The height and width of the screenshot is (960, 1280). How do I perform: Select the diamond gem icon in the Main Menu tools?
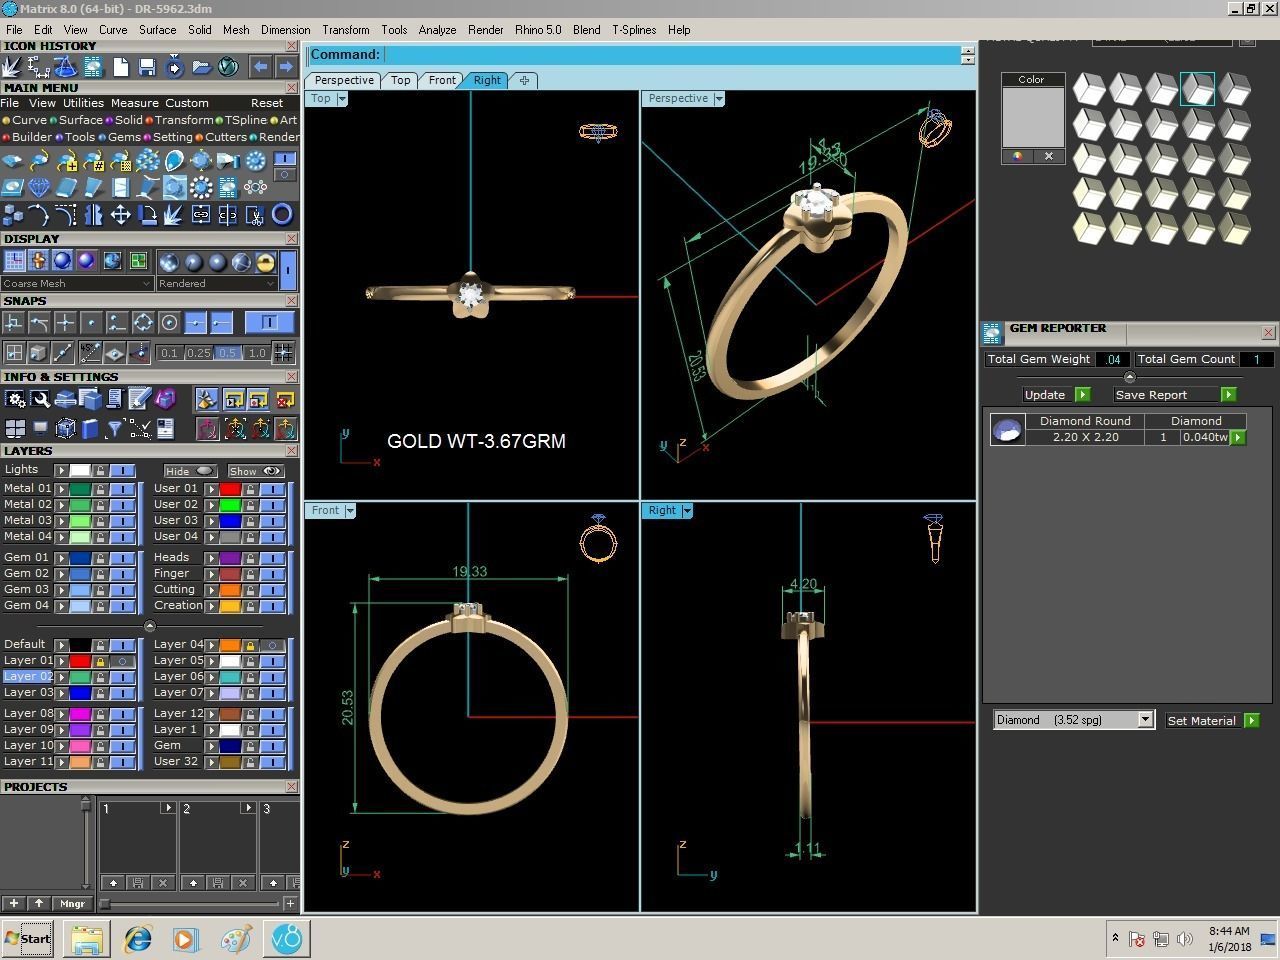pos(39,187)
